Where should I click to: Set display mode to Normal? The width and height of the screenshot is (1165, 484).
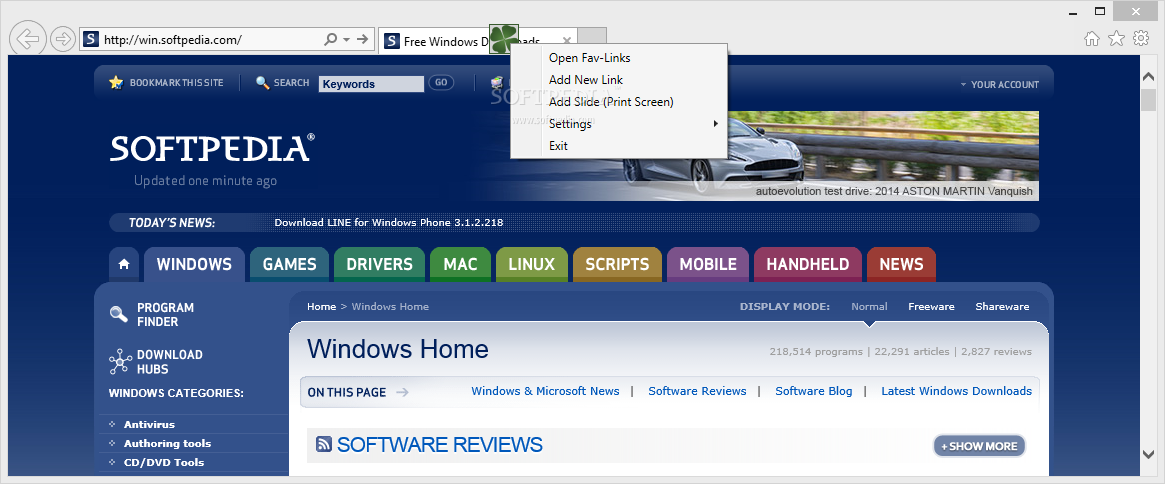pyautogui.click(x=869, y=306)
